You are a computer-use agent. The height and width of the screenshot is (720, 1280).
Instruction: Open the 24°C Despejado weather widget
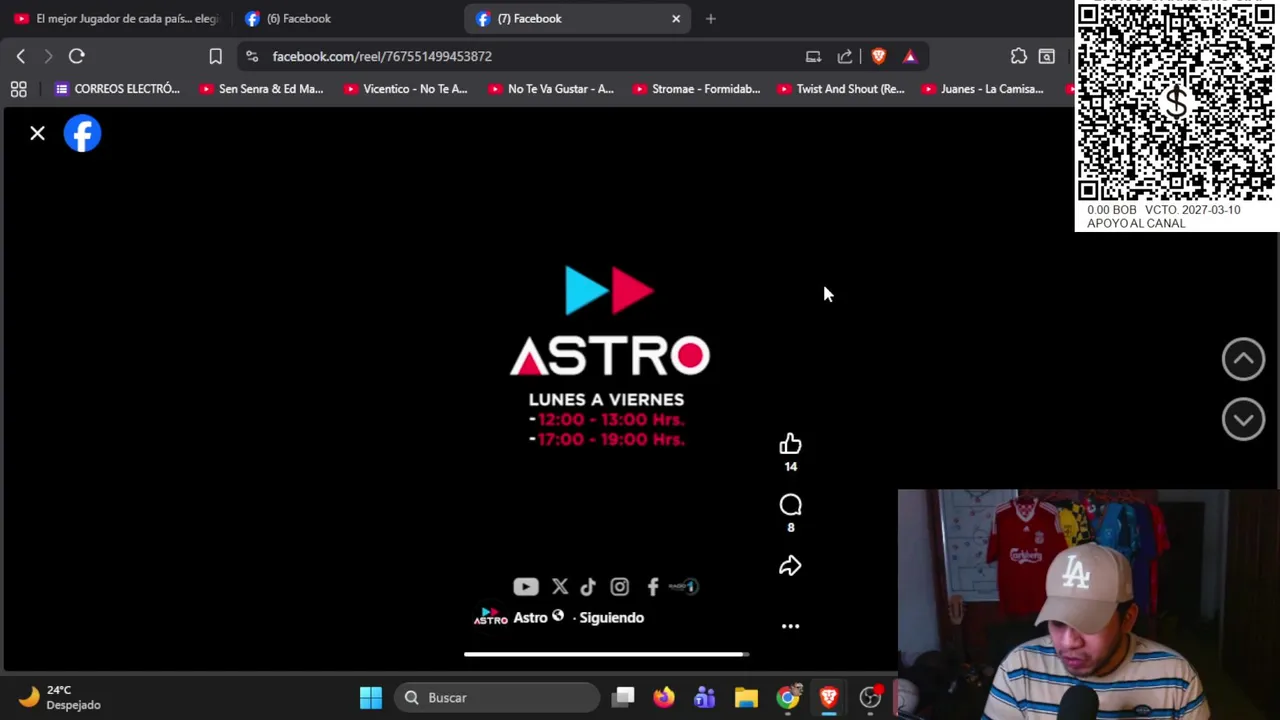point(62,697)
